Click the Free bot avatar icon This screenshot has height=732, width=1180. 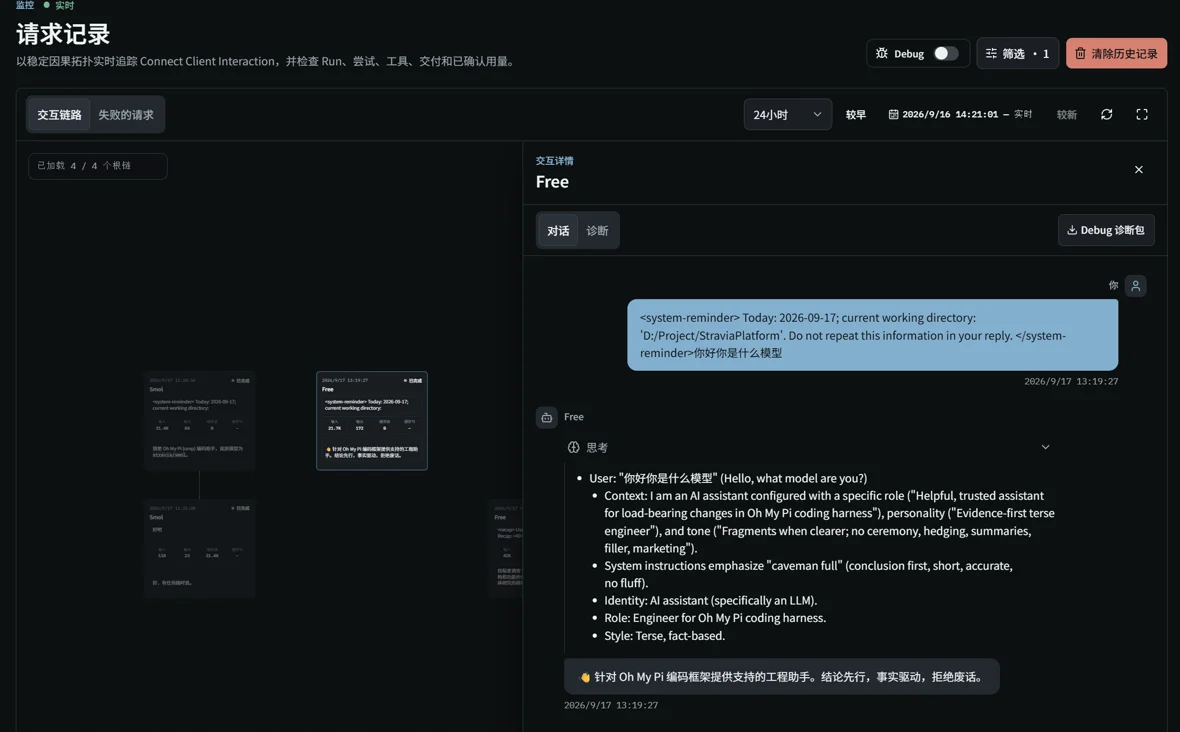[x=547, y=417]
